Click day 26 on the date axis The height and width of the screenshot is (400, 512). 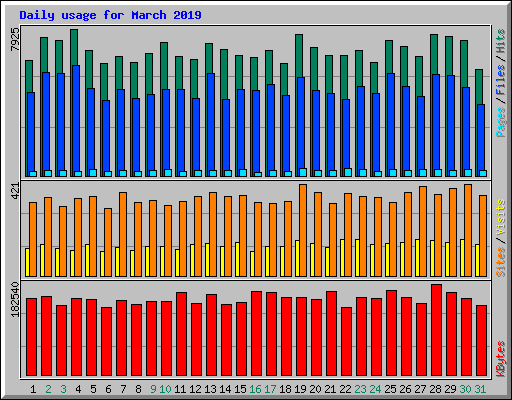[x=405, y=389]
